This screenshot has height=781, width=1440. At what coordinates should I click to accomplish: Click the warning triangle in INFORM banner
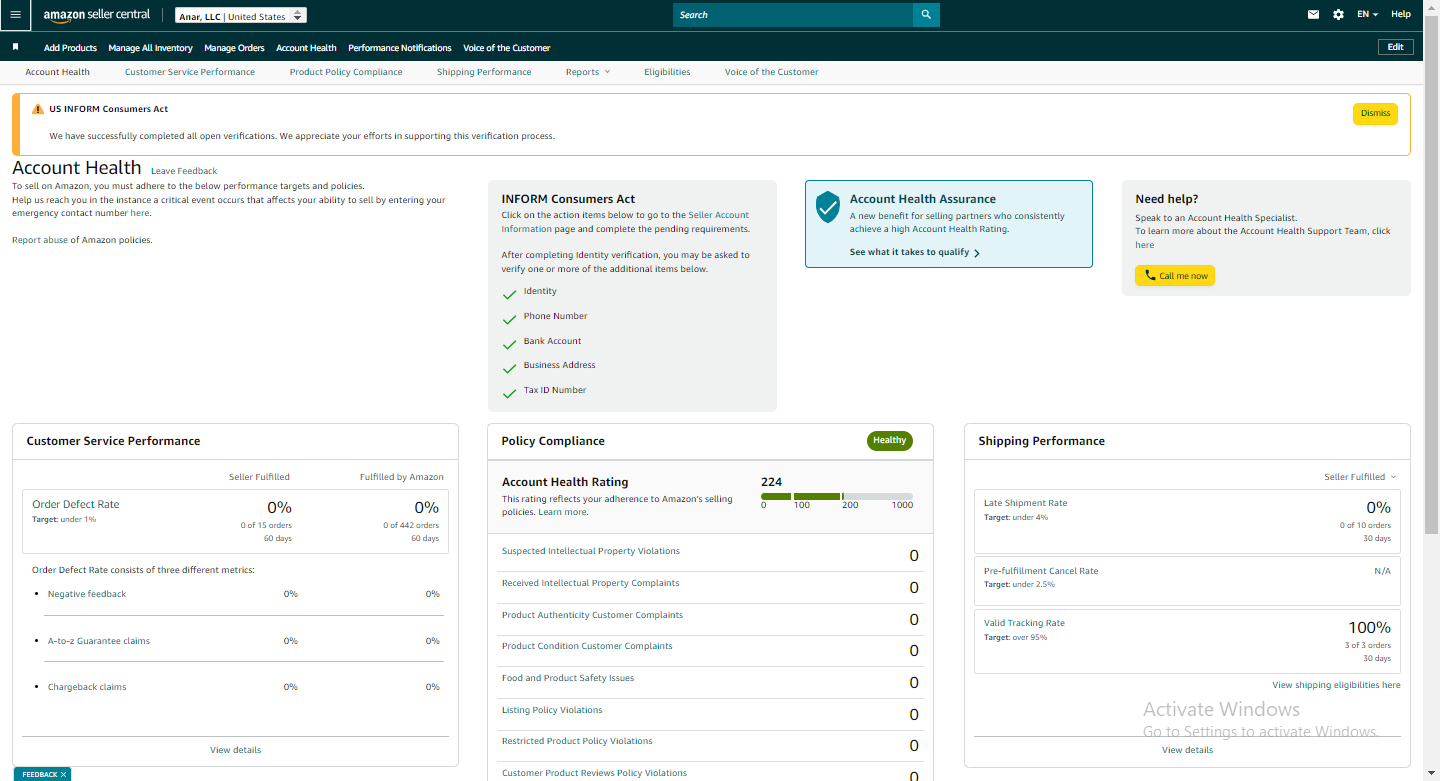click(x=38, y=109)
